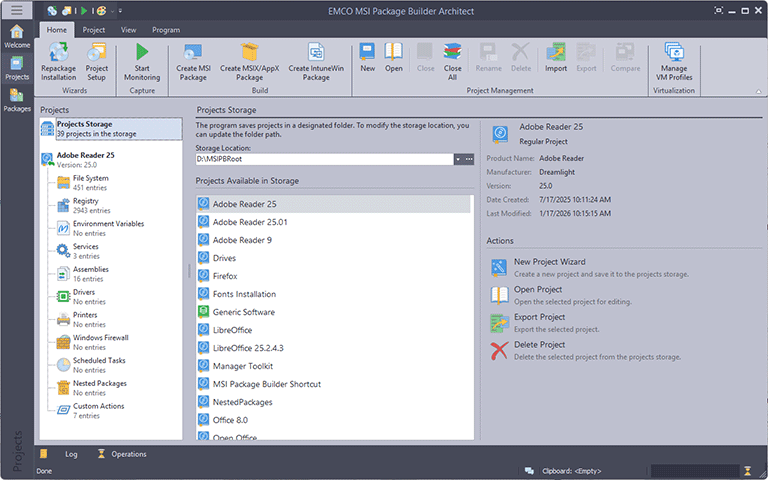Go to the Welcome sidebar page
Viewport: 768px width, 480px height.
[17, 36]
